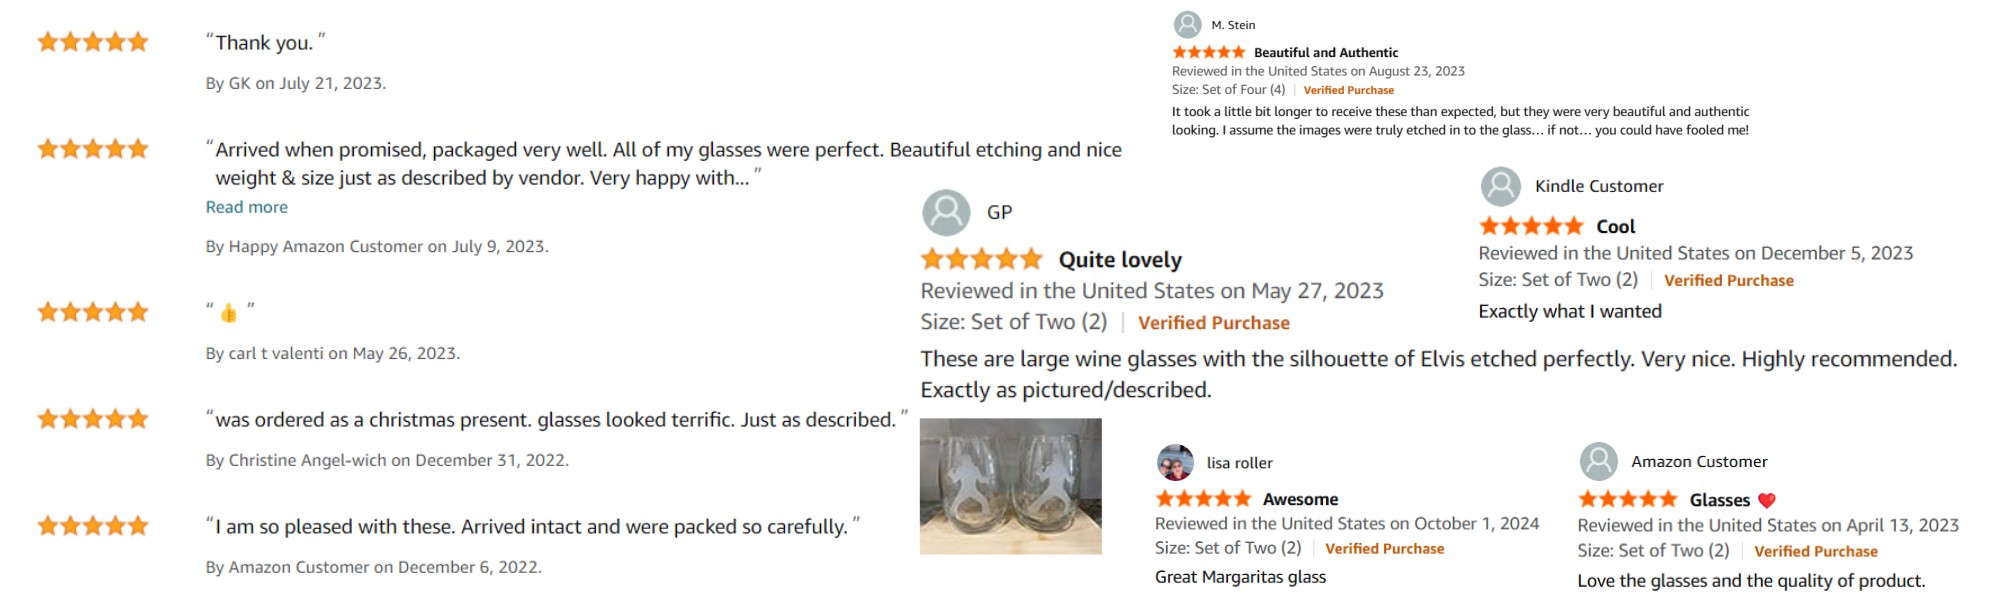Click M. Stein reviewer name

[x=1233, y=25]
